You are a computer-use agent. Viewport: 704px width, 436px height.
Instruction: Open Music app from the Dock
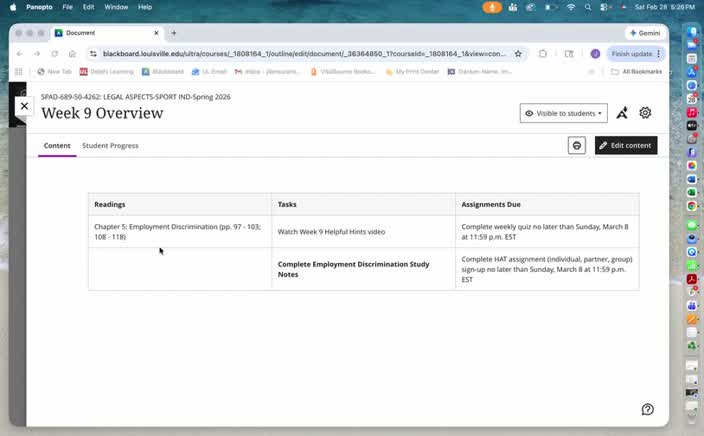[692, 112]
